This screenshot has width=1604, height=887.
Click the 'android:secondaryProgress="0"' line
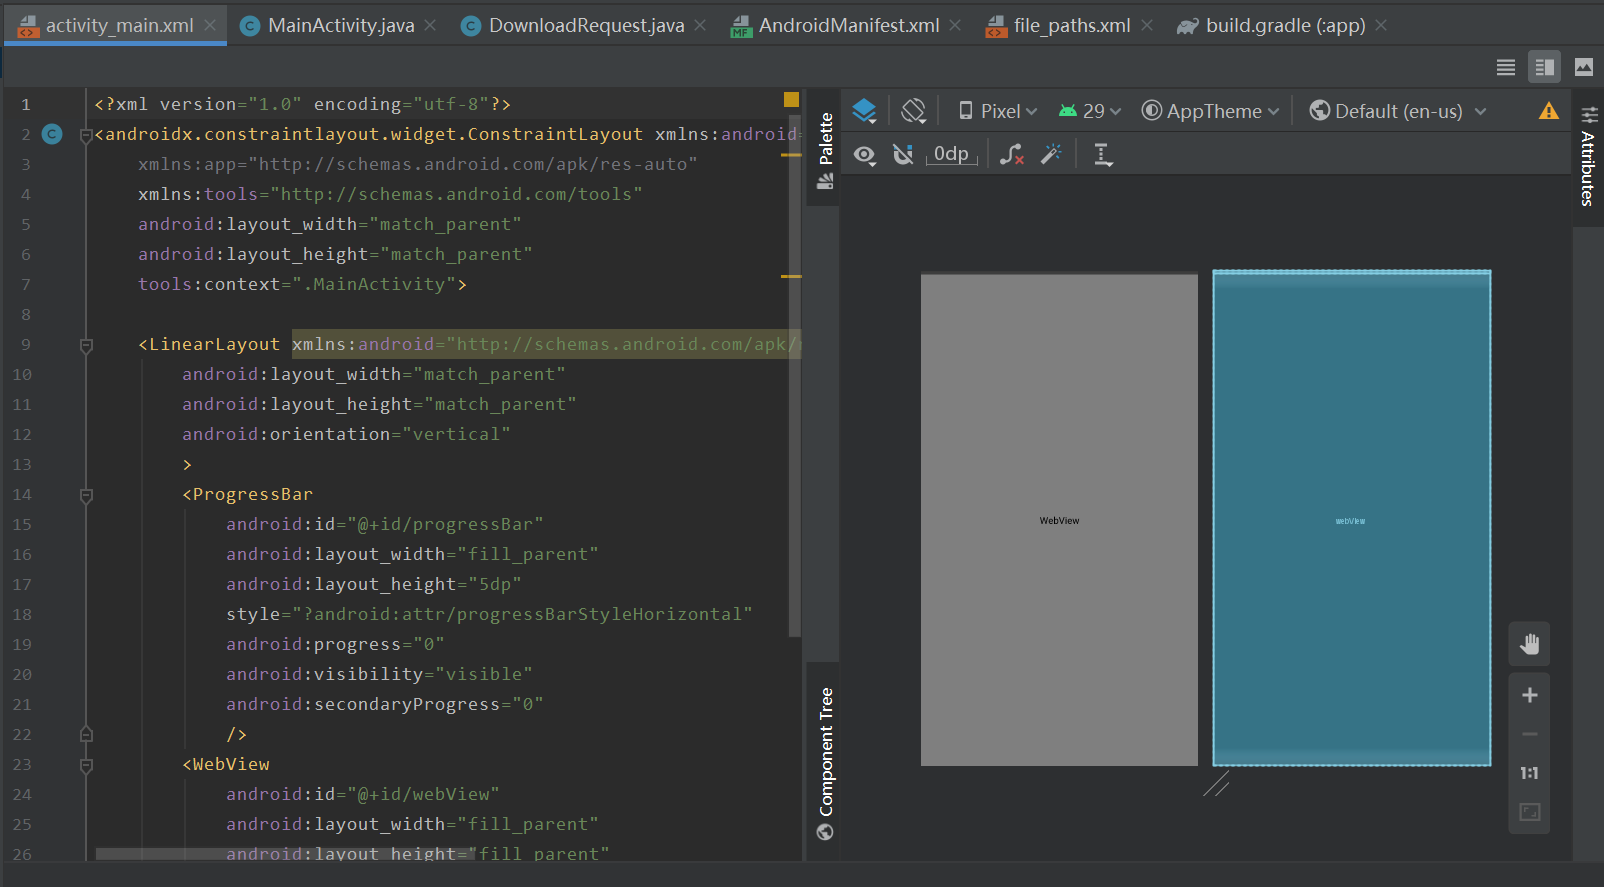point(385,704)
